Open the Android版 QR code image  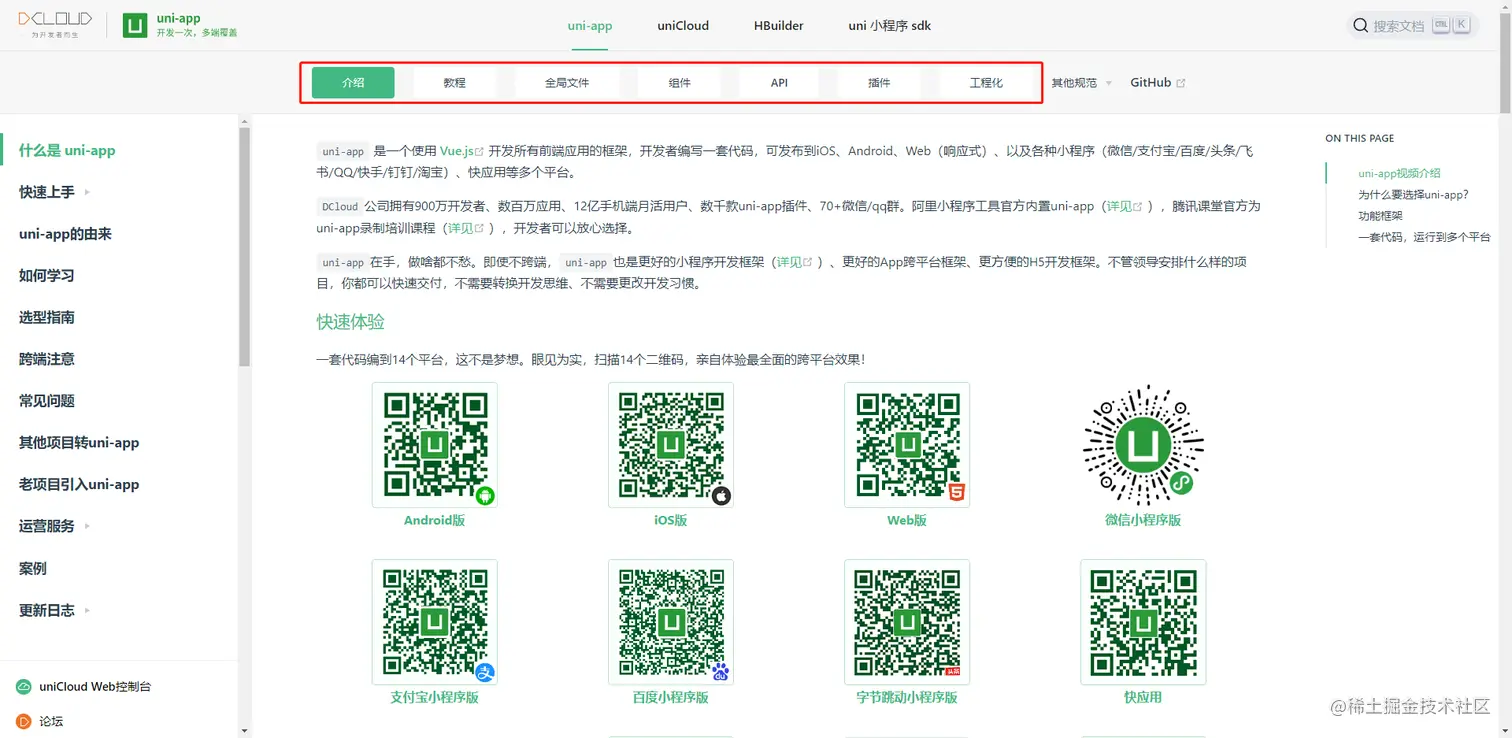(434, 445)
